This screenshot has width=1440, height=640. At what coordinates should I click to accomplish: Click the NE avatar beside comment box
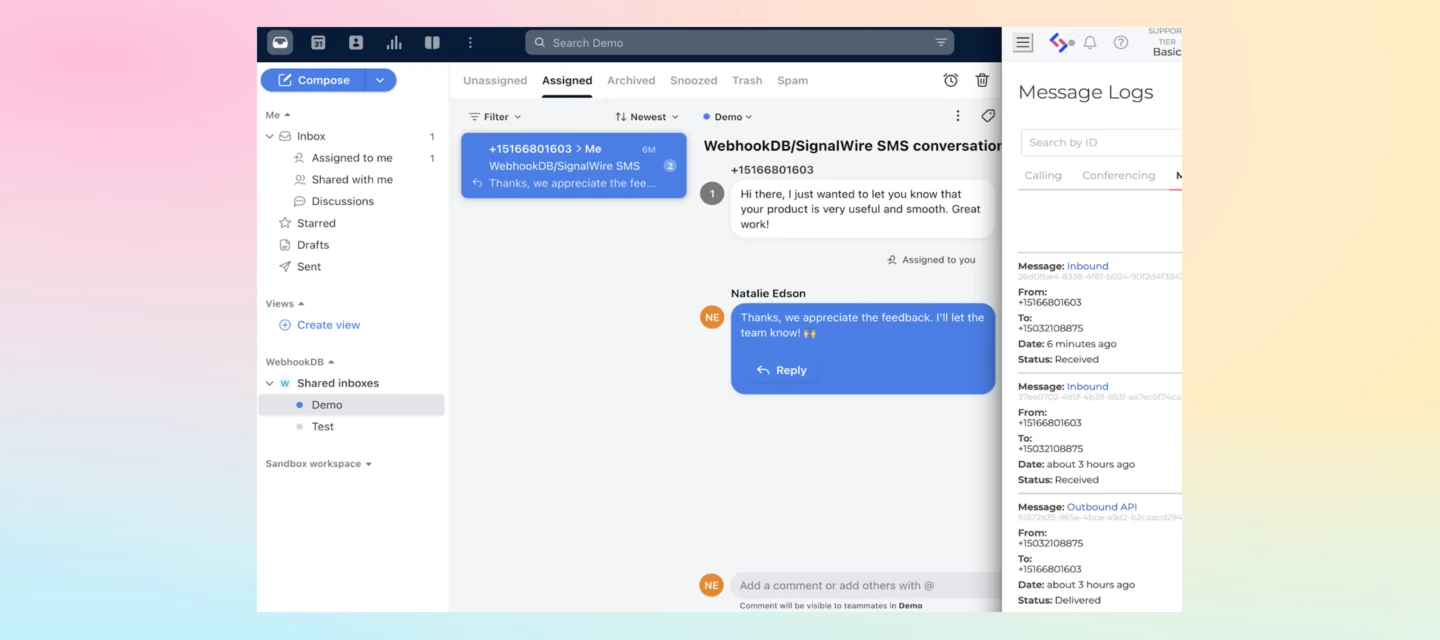[x=712, y=585]
